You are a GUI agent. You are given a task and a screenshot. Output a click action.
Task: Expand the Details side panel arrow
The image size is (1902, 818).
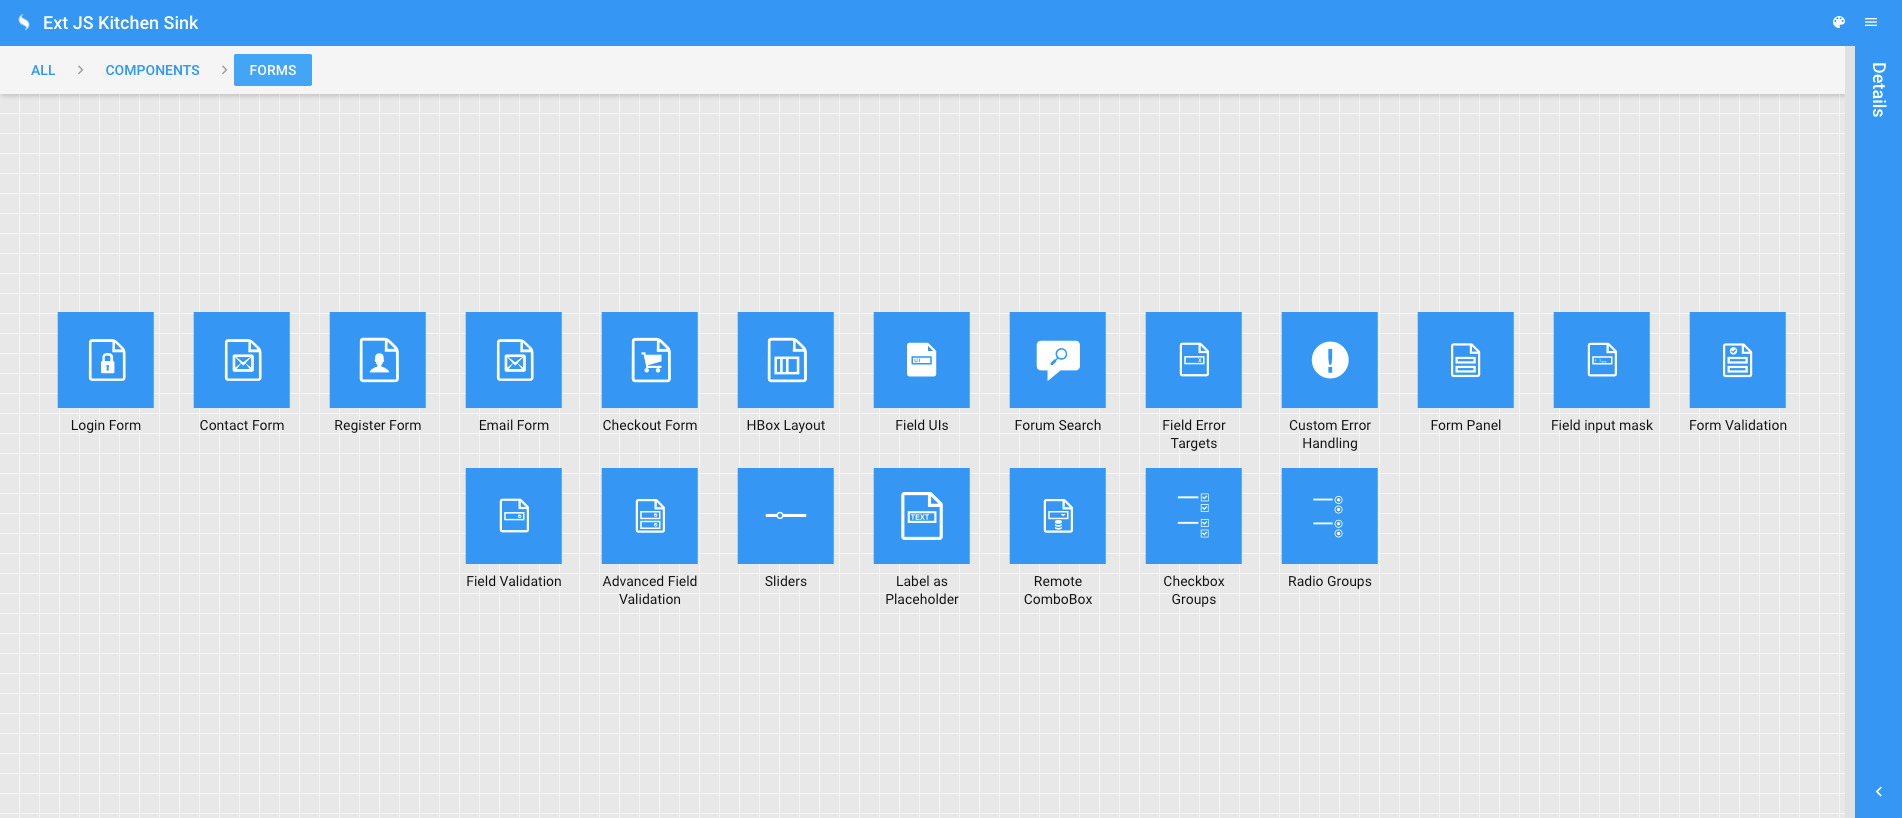tap(1879, 791)
